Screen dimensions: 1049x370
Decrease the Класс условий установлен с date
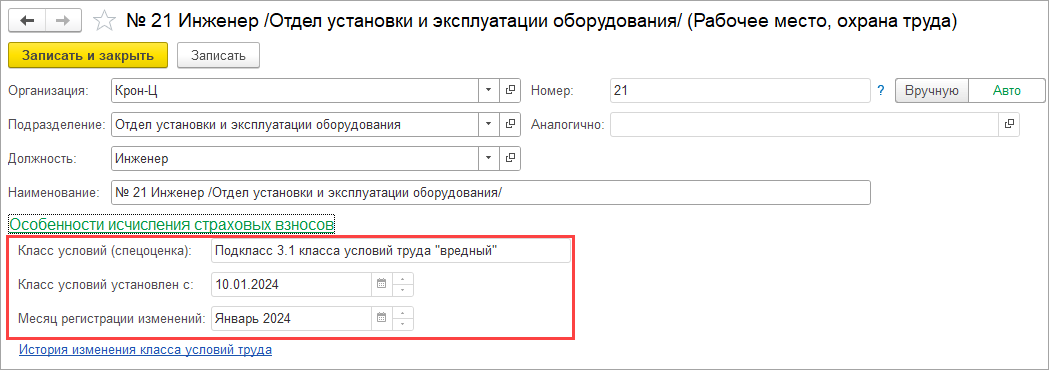(402, 290)
